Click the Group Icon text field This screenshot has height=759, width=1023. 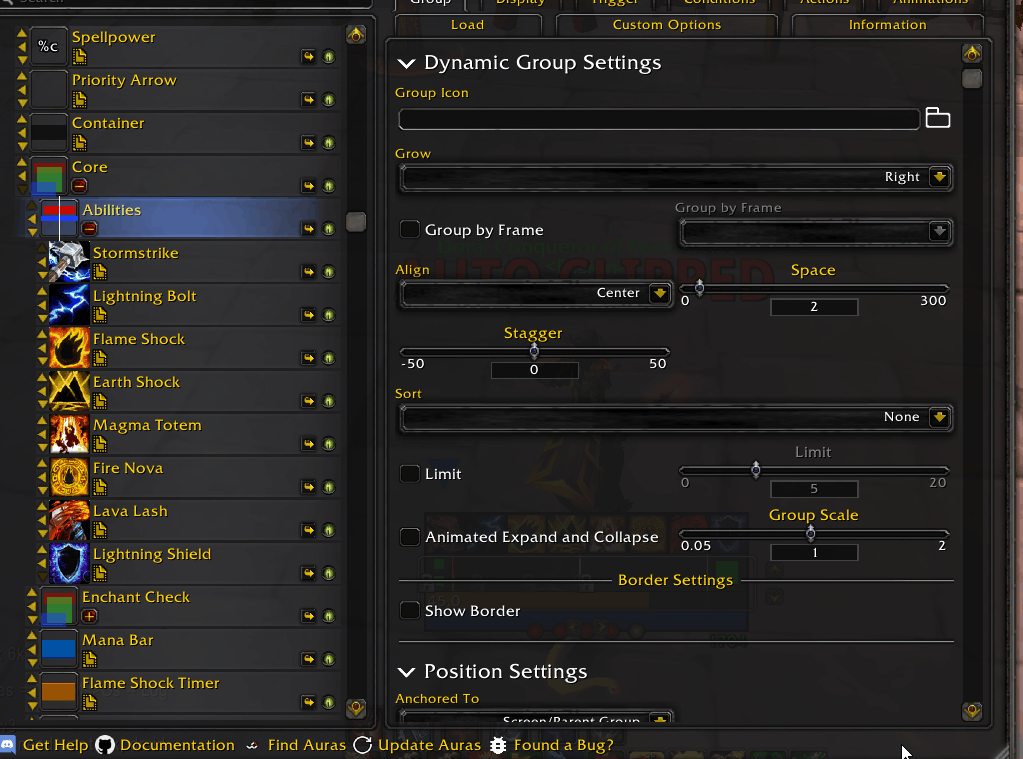(660, 119)
